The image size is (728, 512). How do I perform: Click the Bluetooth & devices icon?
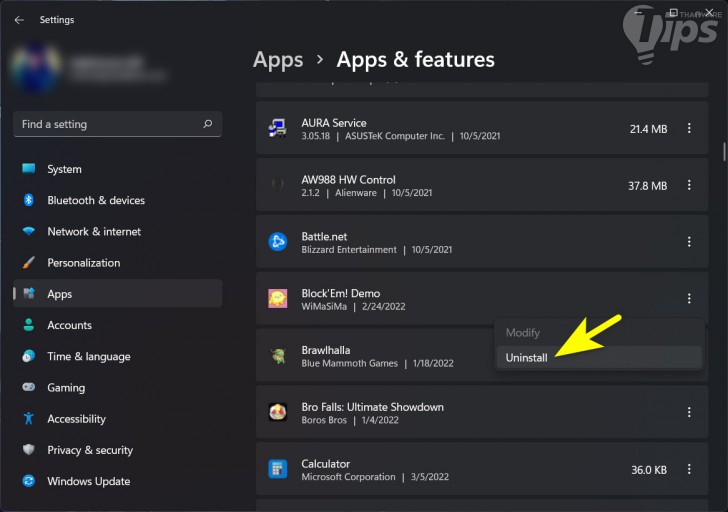[x=29, y=200]
